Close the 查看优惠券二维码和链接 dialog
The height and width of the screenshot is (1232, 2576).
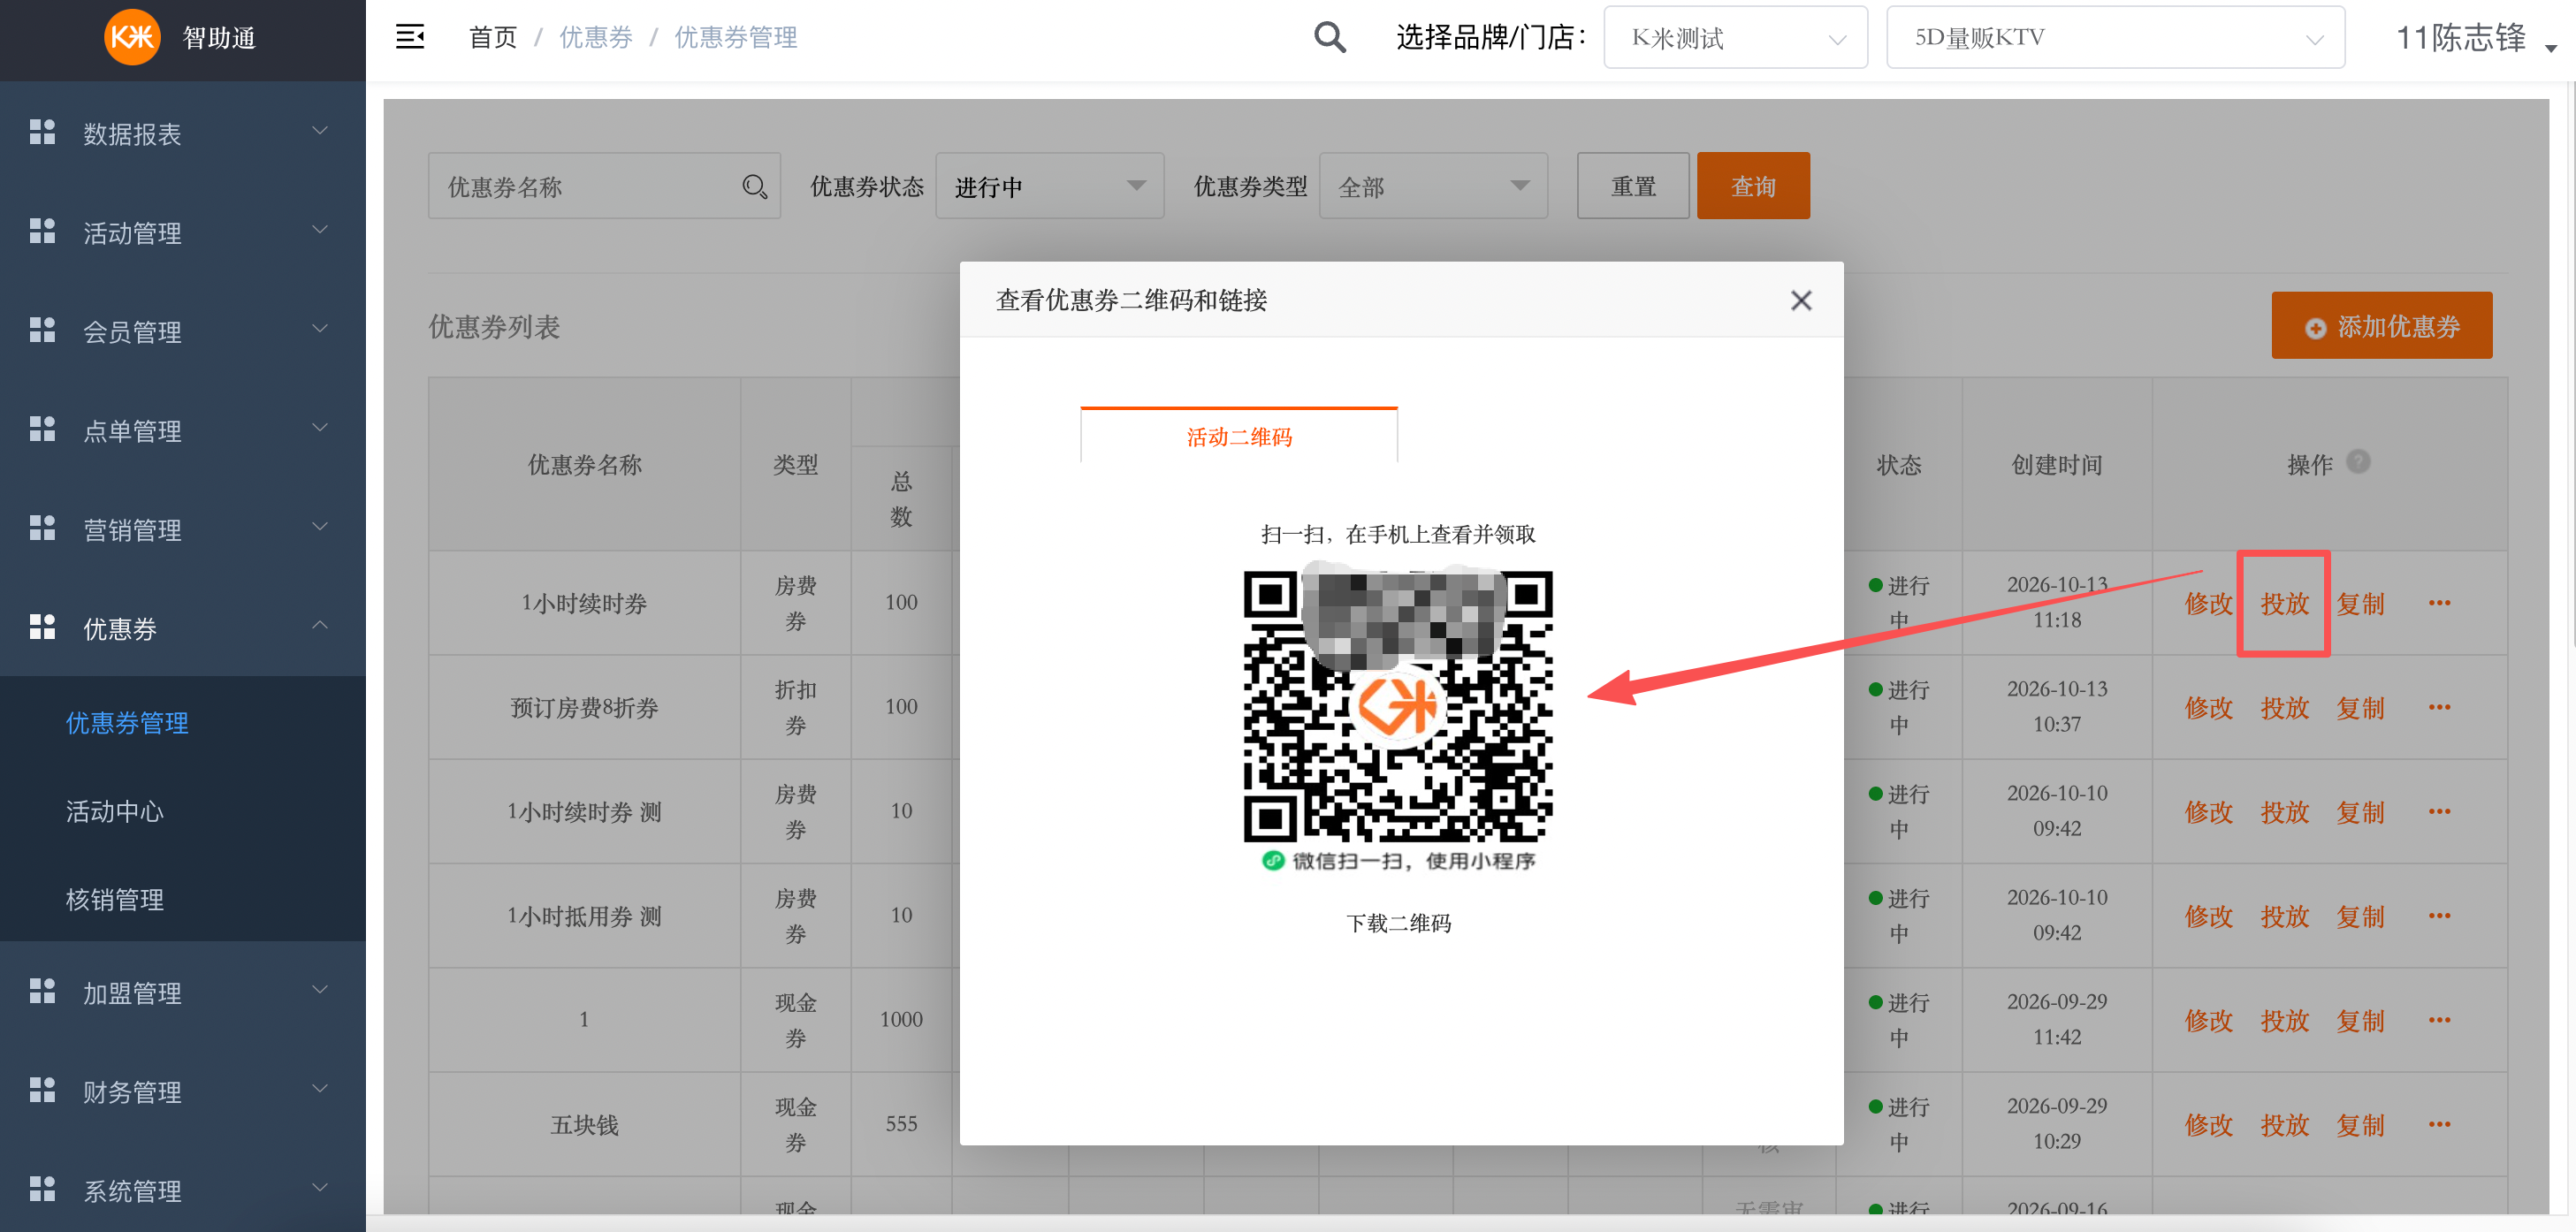(1801, 300)
